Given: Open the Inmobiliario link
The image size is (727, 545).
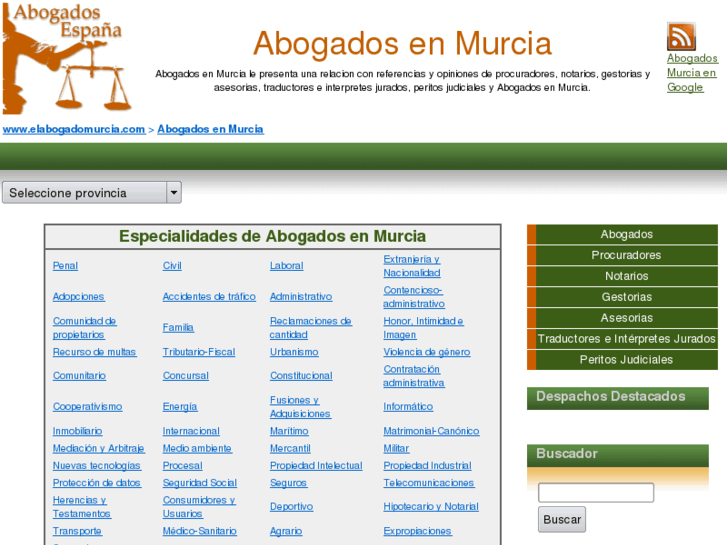Looking at the screenshot, I should (77, 431).
